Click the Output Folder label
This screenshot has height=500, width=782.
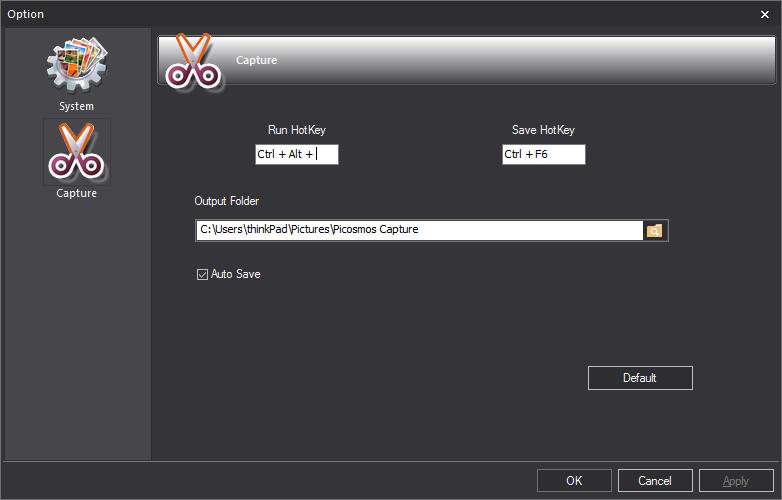click(x=227, y=201)
